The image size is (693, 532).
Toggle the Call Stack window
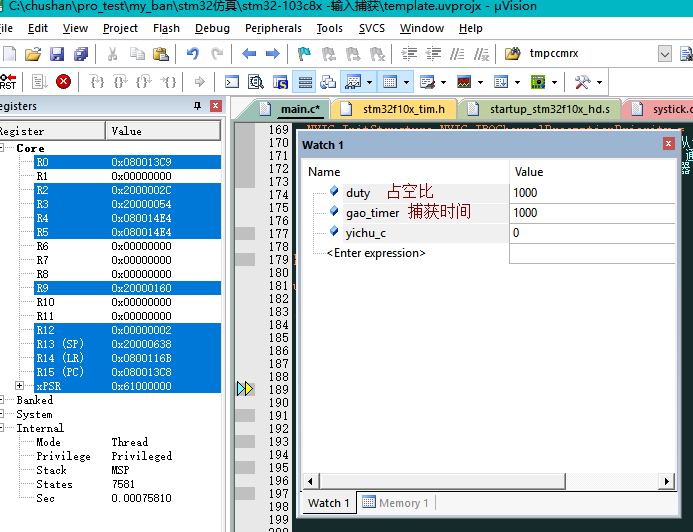click(328, 82)
